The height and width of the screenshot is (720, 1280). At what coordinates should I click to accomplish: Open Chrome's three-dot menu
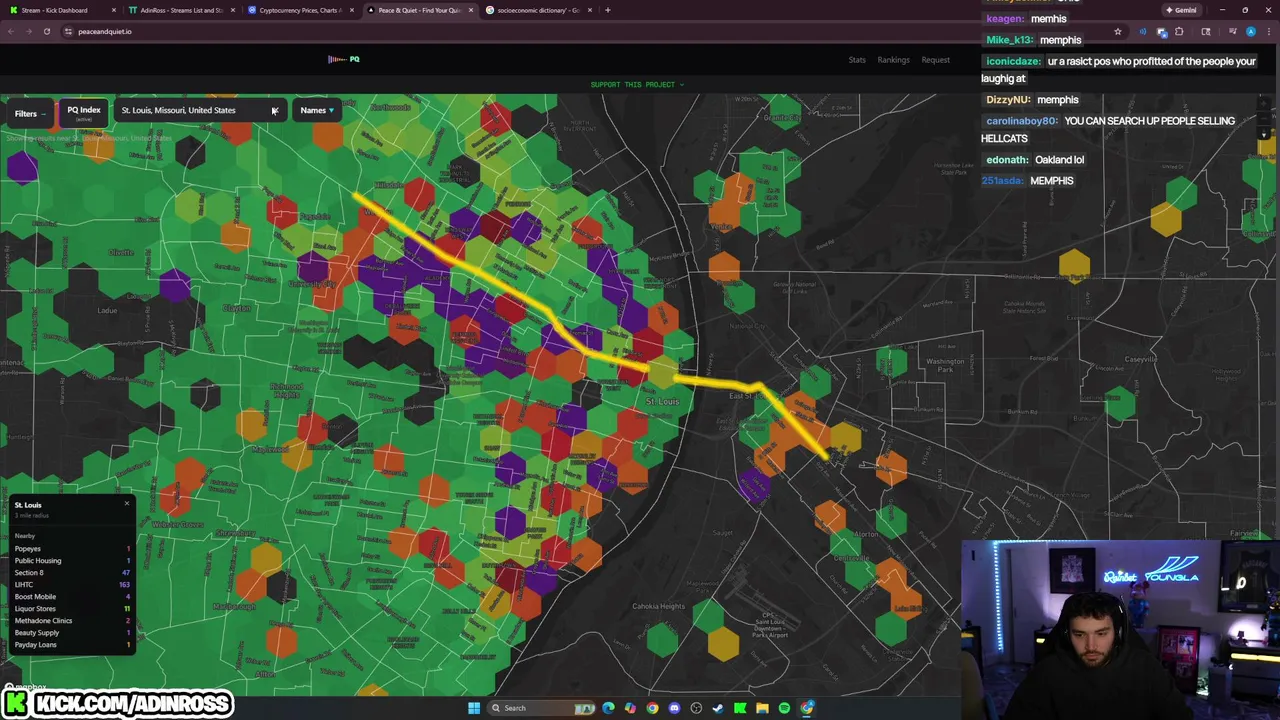[1268, 31]
